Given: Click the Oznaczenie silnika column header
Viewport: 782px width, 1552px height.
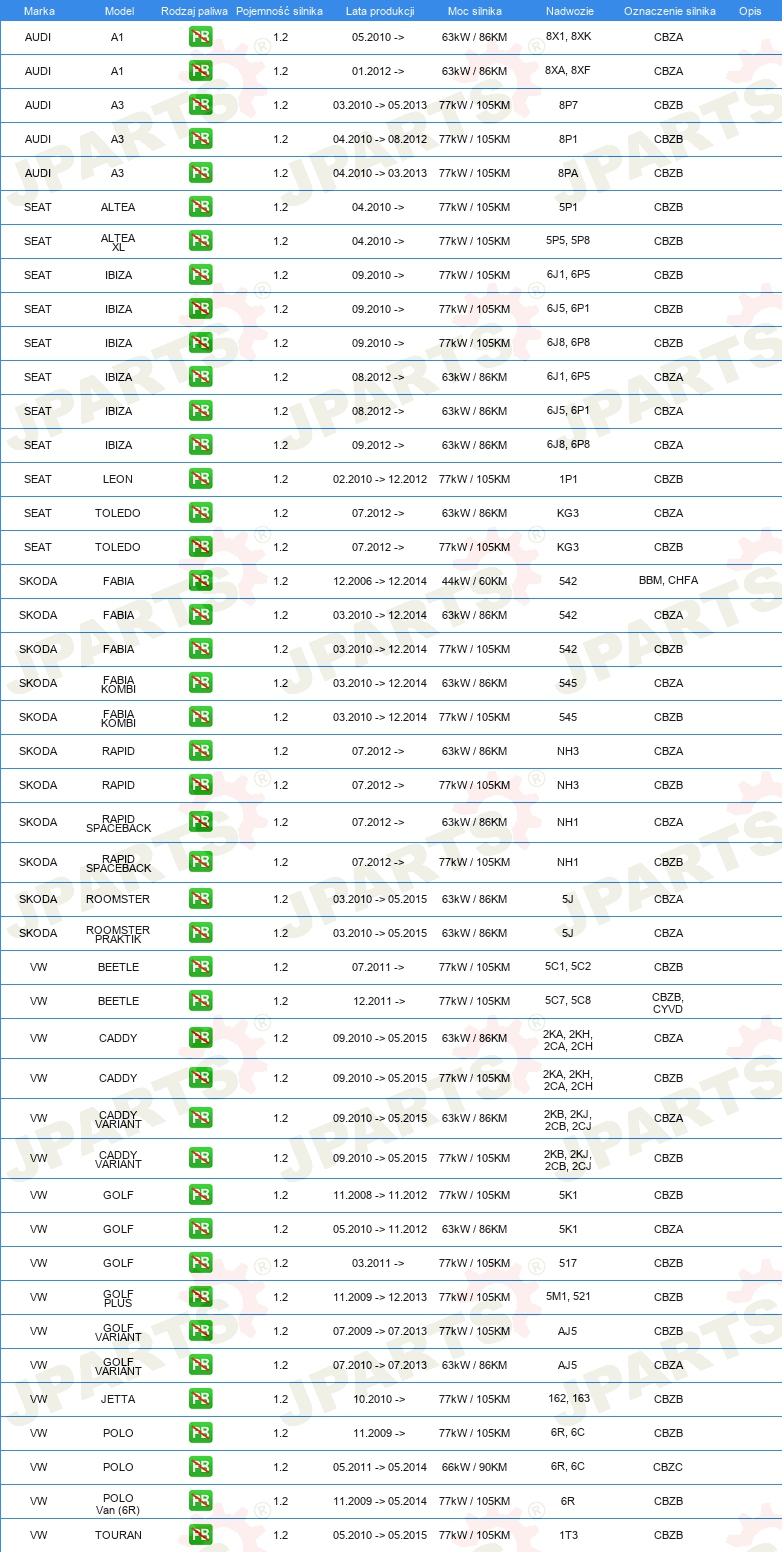Looking at the screenshot, I should tap(669, 11).
